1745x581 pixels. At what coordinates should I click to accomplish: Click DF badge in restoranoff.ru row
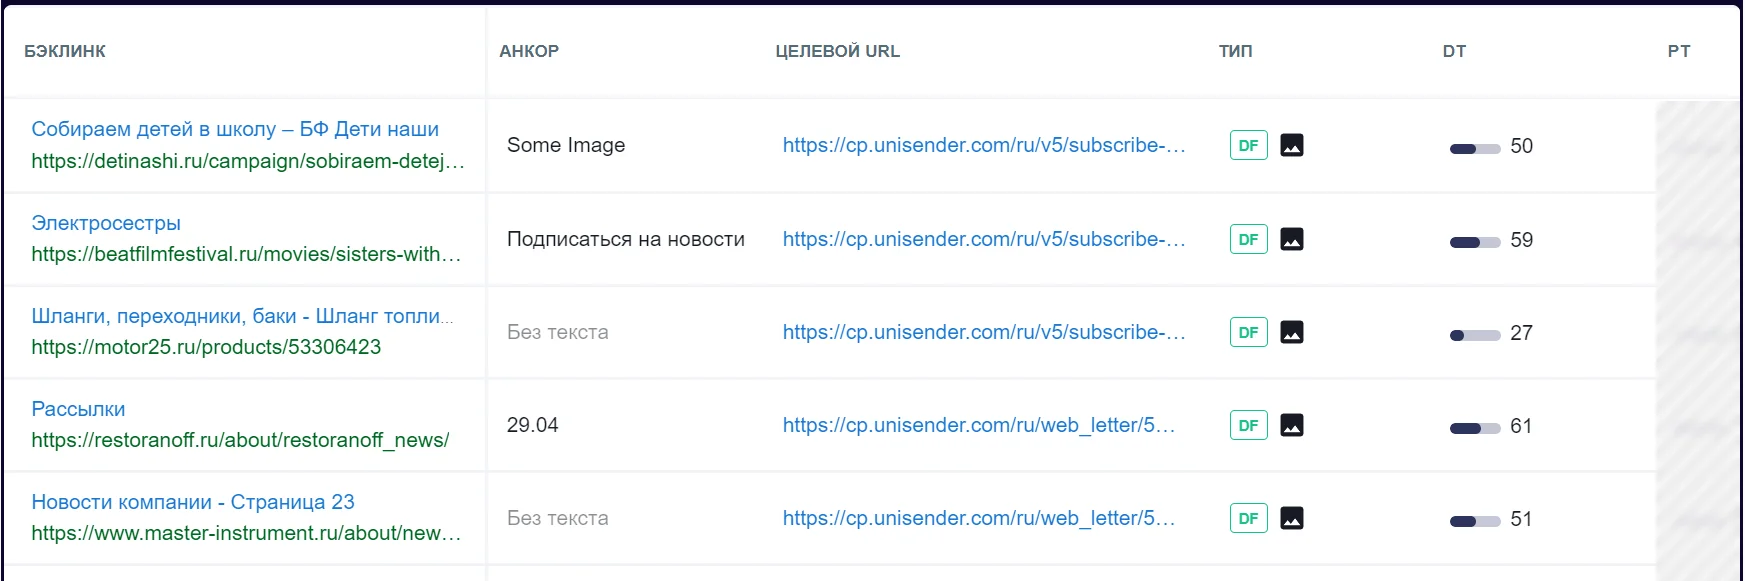point(1248,425)
